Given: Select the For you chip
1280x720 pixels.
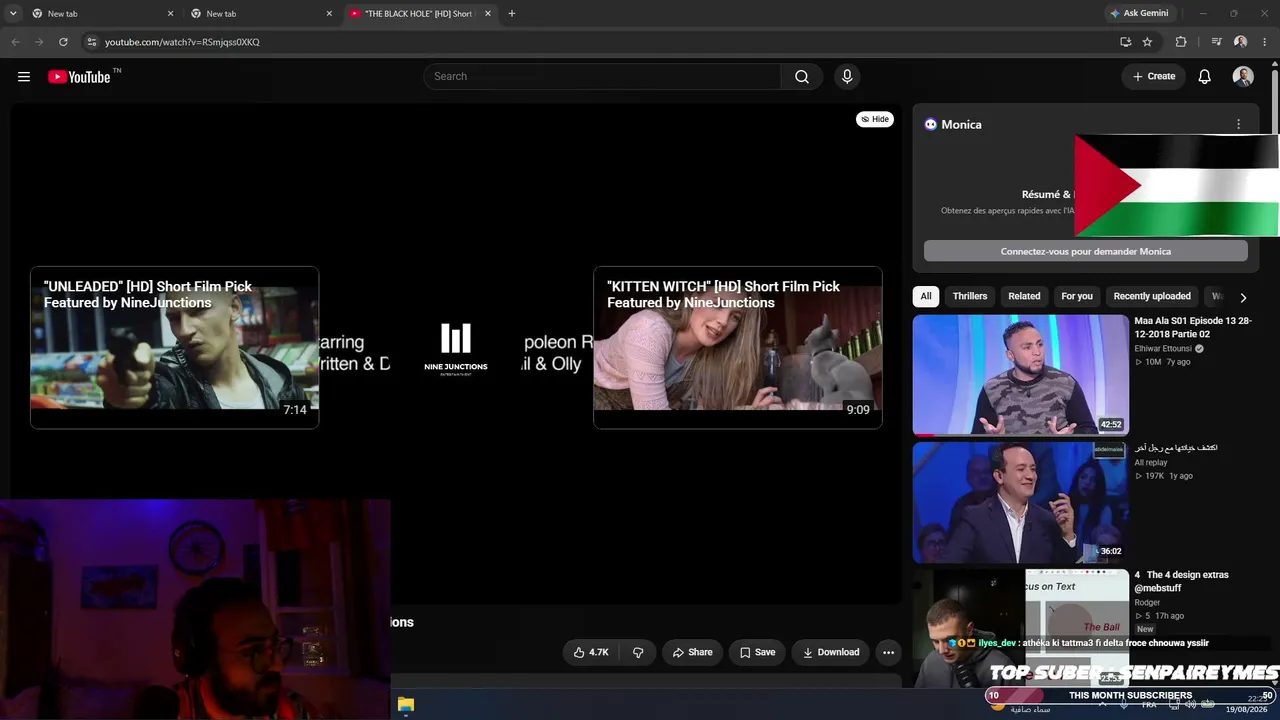Looking at the screenshot, I should (1077, 297).
